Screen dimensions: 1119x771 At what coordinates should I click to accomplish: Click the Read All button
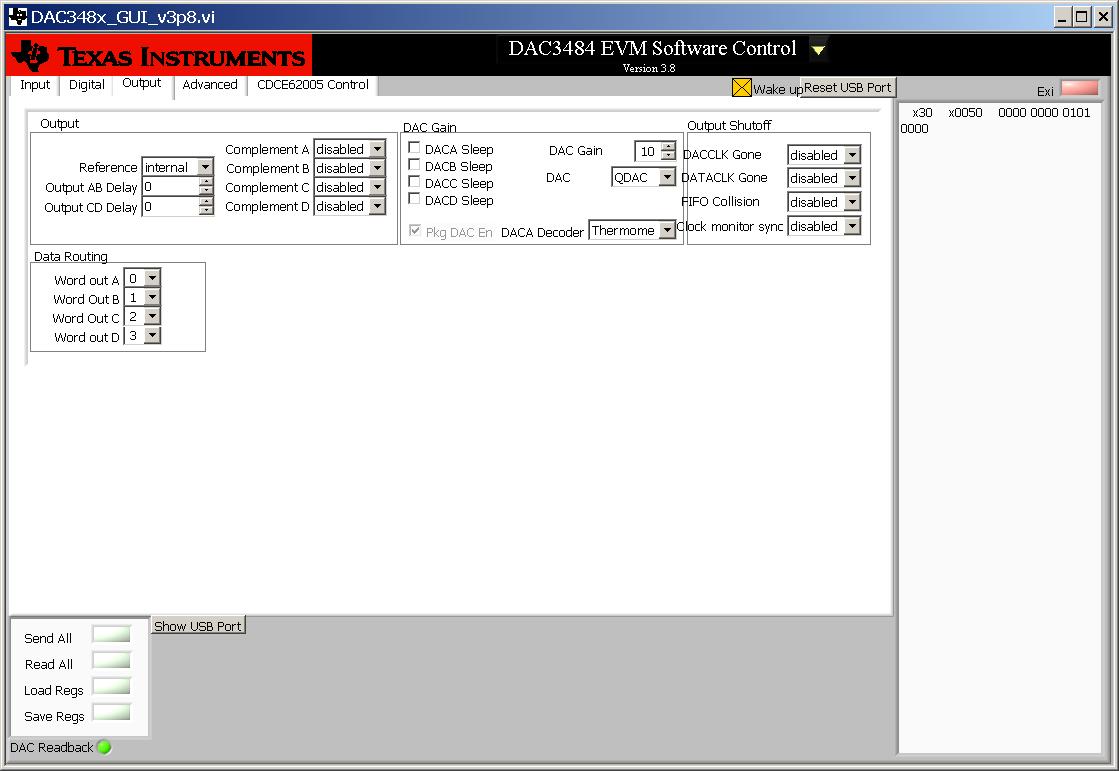111,660
